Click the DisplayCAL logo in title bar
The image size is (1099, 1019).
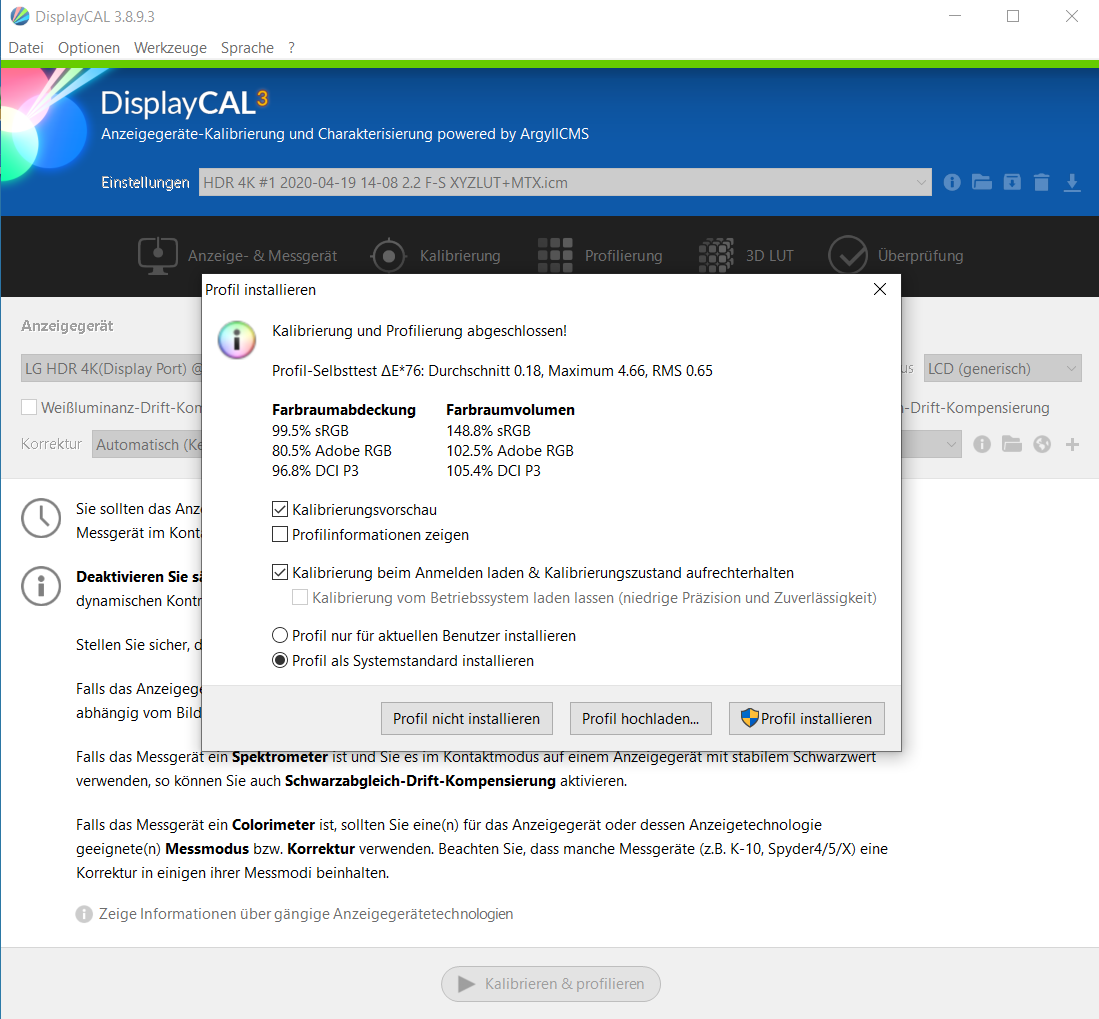[20, 16]
